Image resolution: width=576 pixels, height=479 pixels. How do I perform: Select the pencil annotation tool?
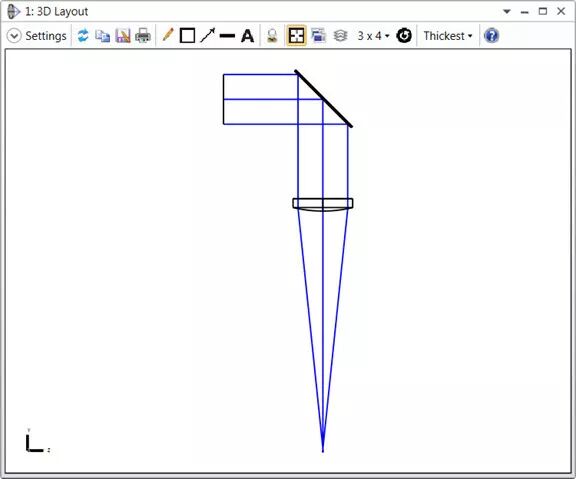168,35
